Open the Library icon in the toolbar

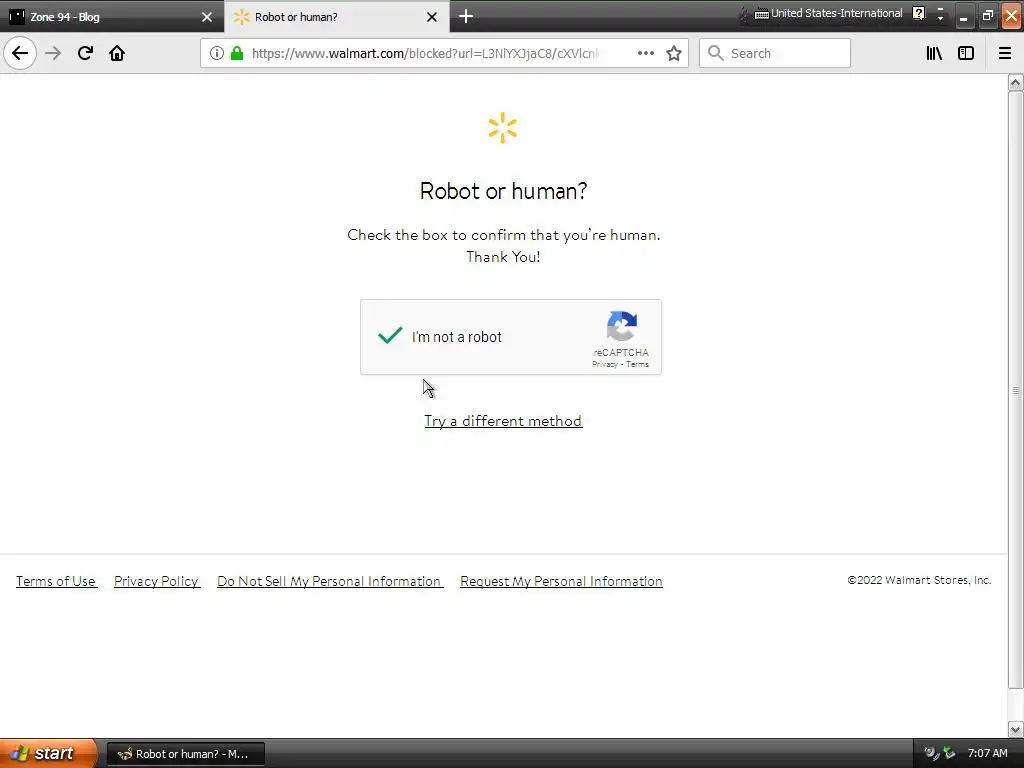pos(934,53)
